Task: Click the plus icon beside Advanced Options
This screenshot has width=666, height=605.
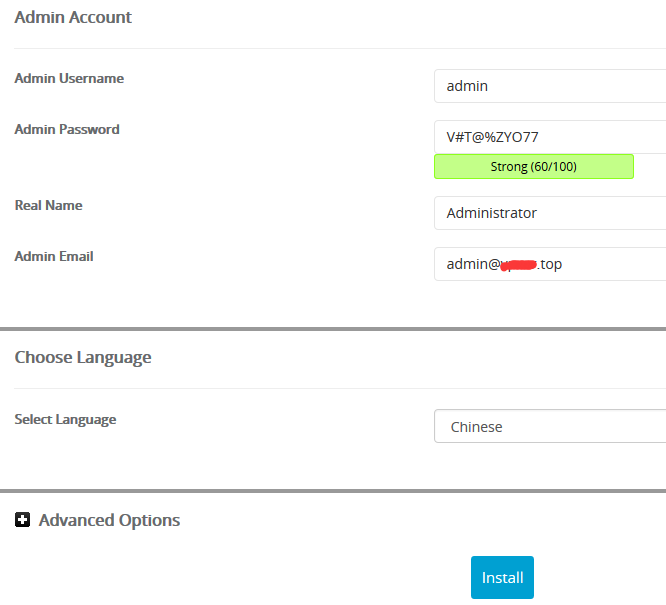Action: [x=23, y=520]
